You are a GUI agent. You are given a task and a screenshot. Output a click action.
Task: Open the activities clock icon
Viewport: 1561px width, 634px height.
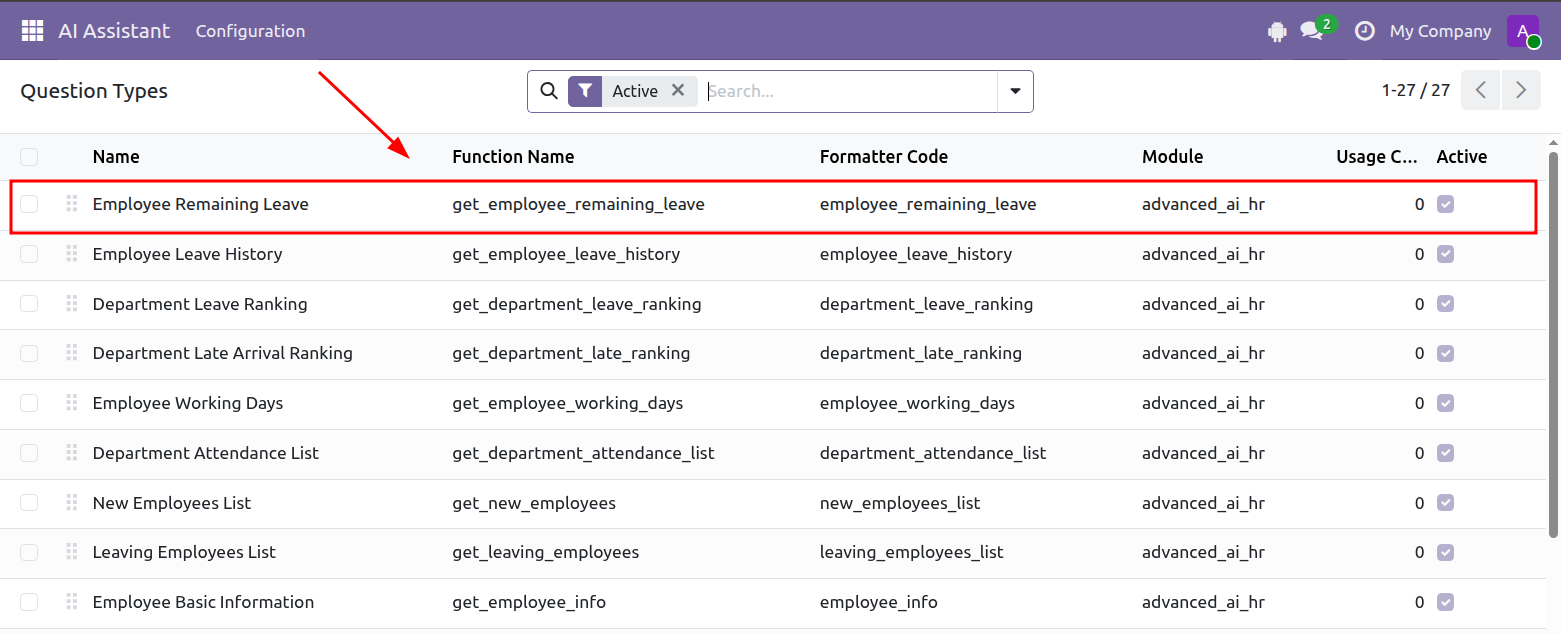tap(1364, 31)
